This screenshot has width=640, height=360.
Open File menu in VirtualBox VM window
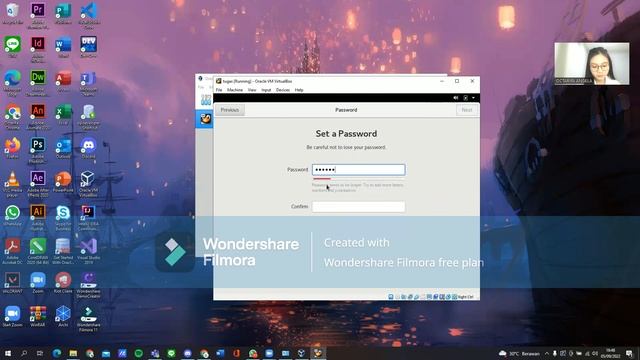(x=219, y=90)
